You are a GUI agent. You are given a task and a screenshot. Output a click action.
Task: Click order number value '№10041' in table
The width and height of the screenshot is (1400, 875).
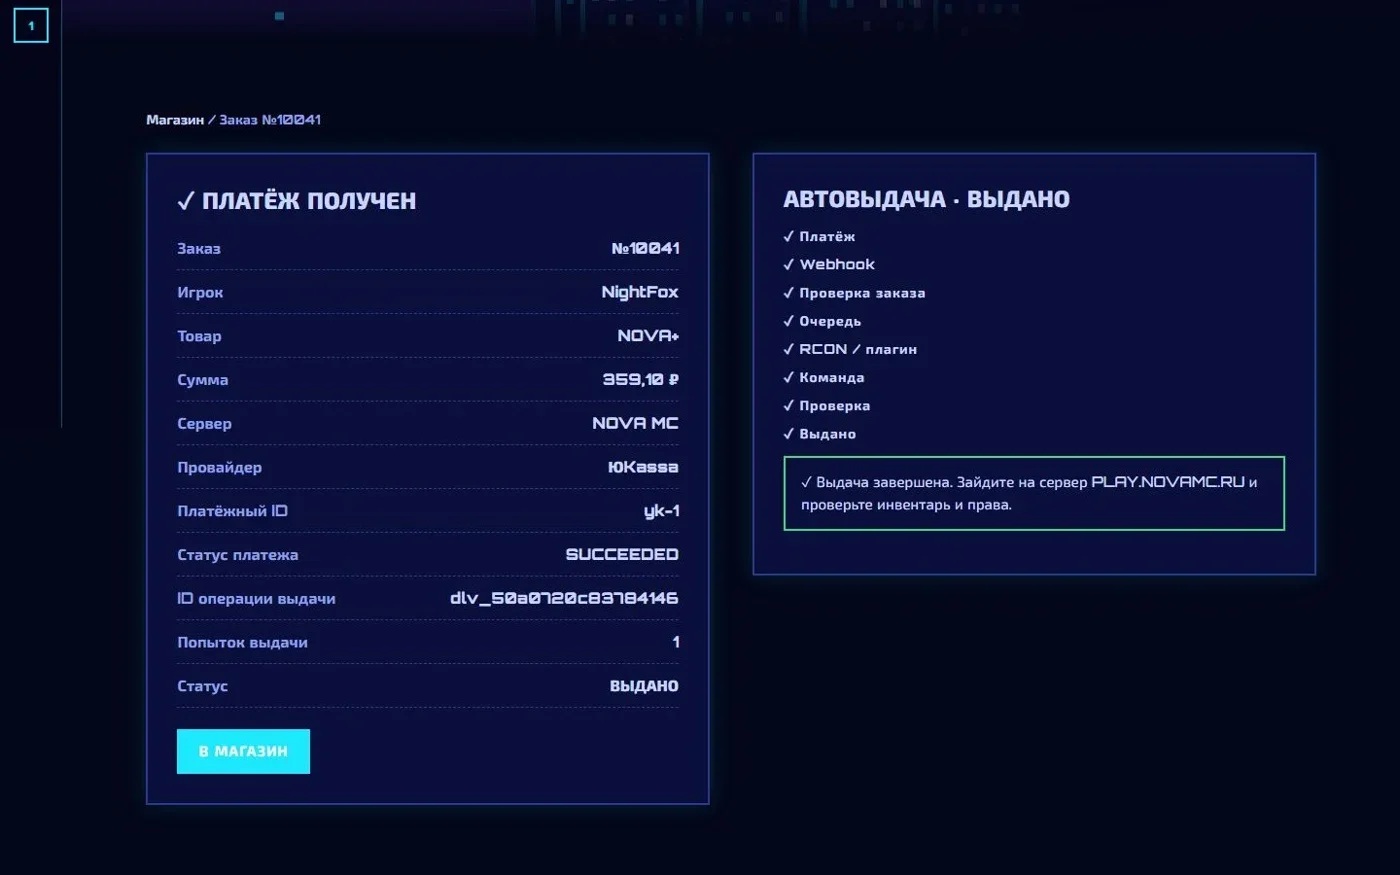[x=645, y=248]
